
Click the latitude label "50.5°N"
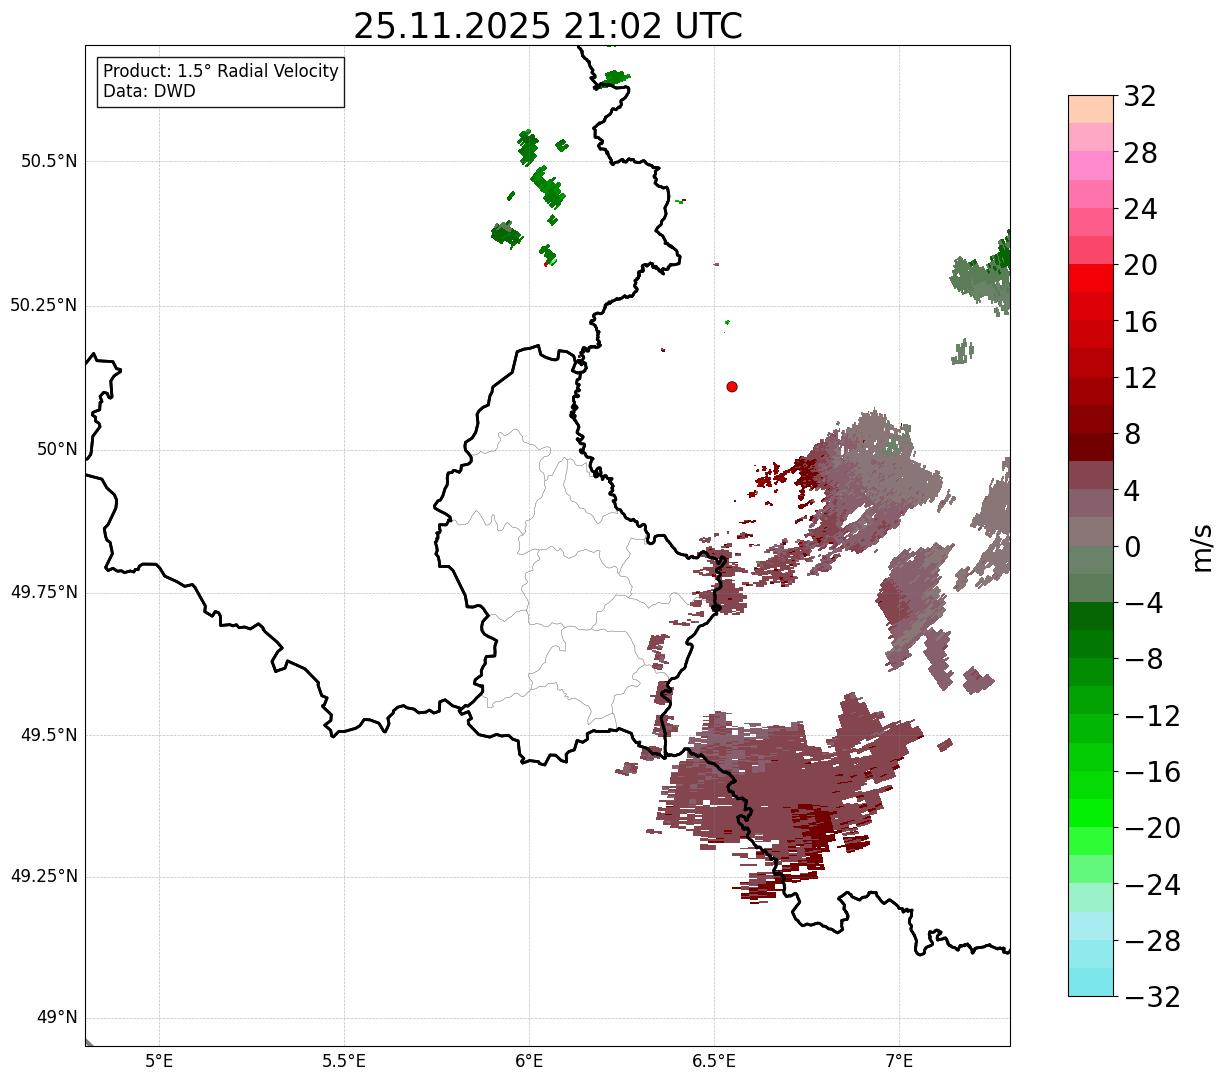tap(48, 161)
